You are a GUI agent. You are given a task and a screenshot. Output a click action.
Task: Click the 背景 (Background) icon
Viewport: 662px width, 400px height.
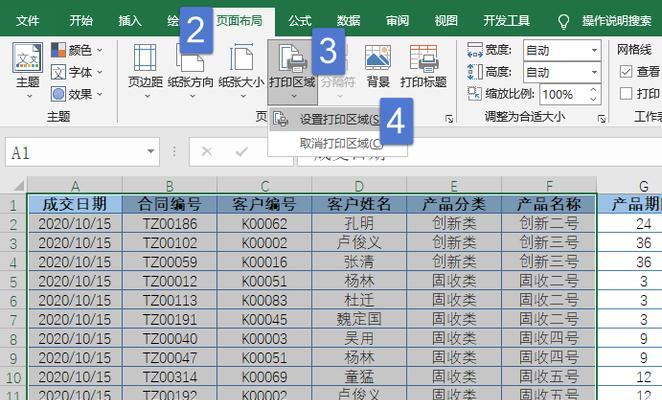pyautogui.click(x=378, y=66)
